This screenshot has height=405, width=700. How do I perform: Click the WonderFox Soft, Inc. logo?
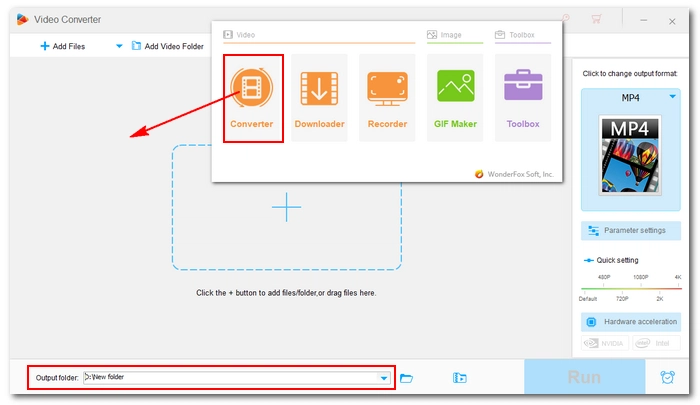pyautogui.click(x=479, y=174)
